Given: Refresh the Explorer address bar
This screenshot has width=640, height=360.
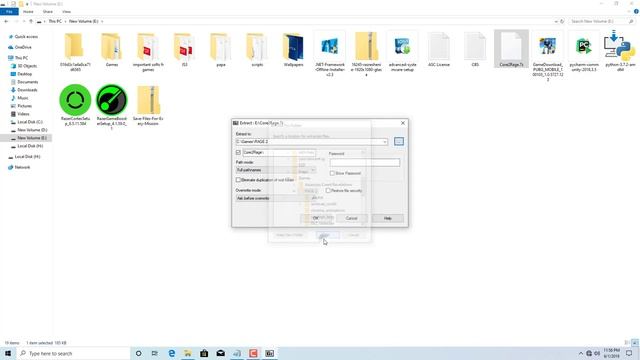Looking at the screenshot, I should pyautogui.click(x=562, y=21).
